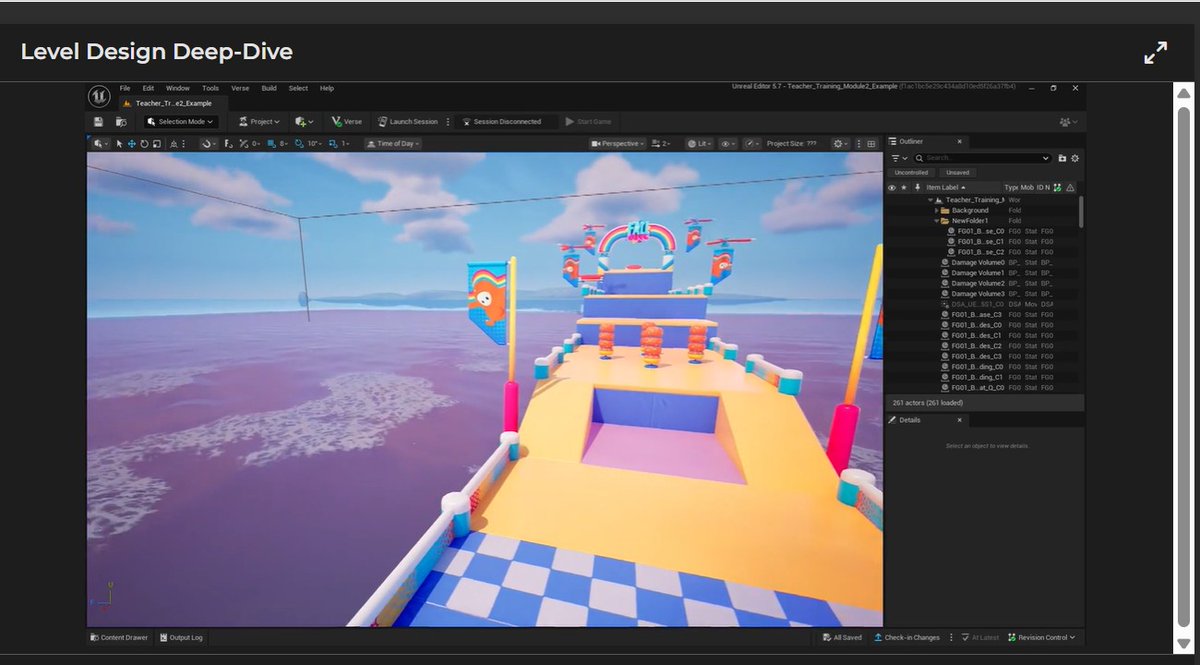The image size is (1200, 665).
Task: Open the Window menu
Action: coord(177,88)
